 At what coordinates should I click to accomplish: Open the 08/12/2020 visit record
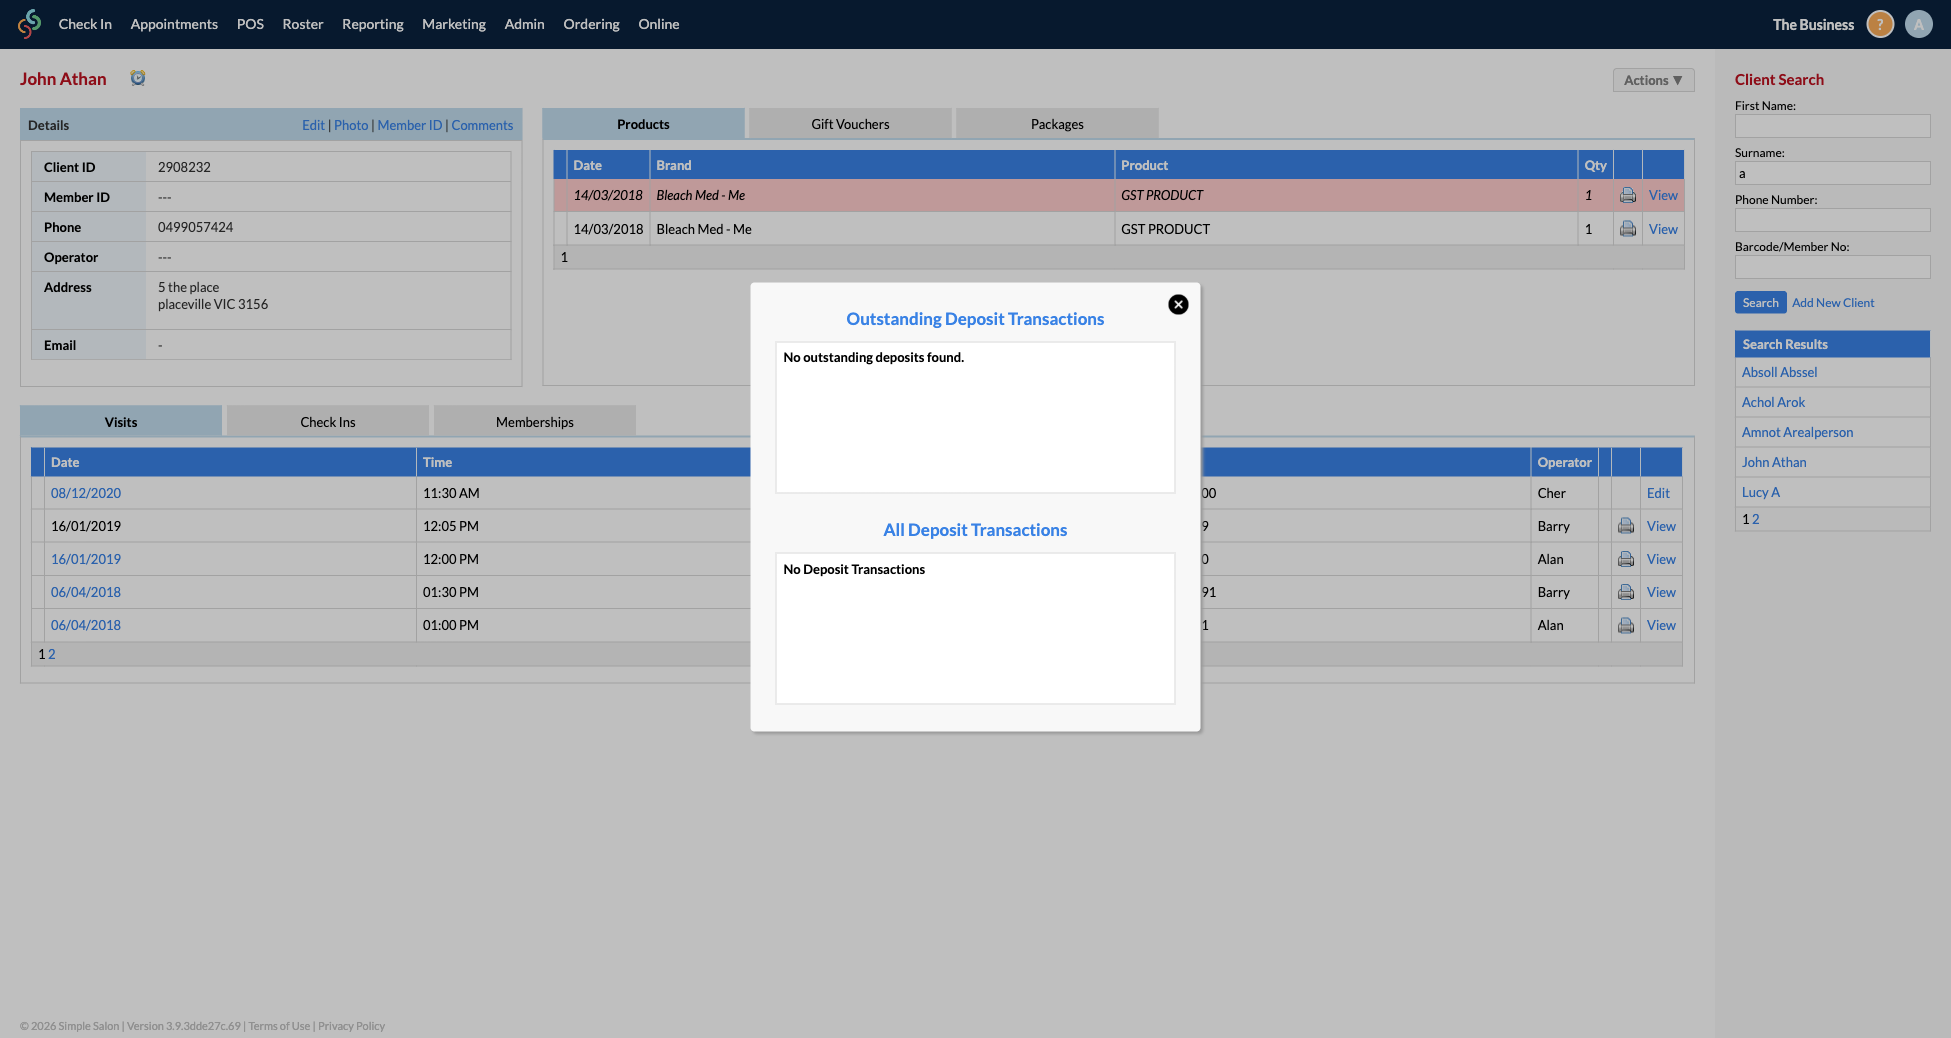tap(85, 492)
